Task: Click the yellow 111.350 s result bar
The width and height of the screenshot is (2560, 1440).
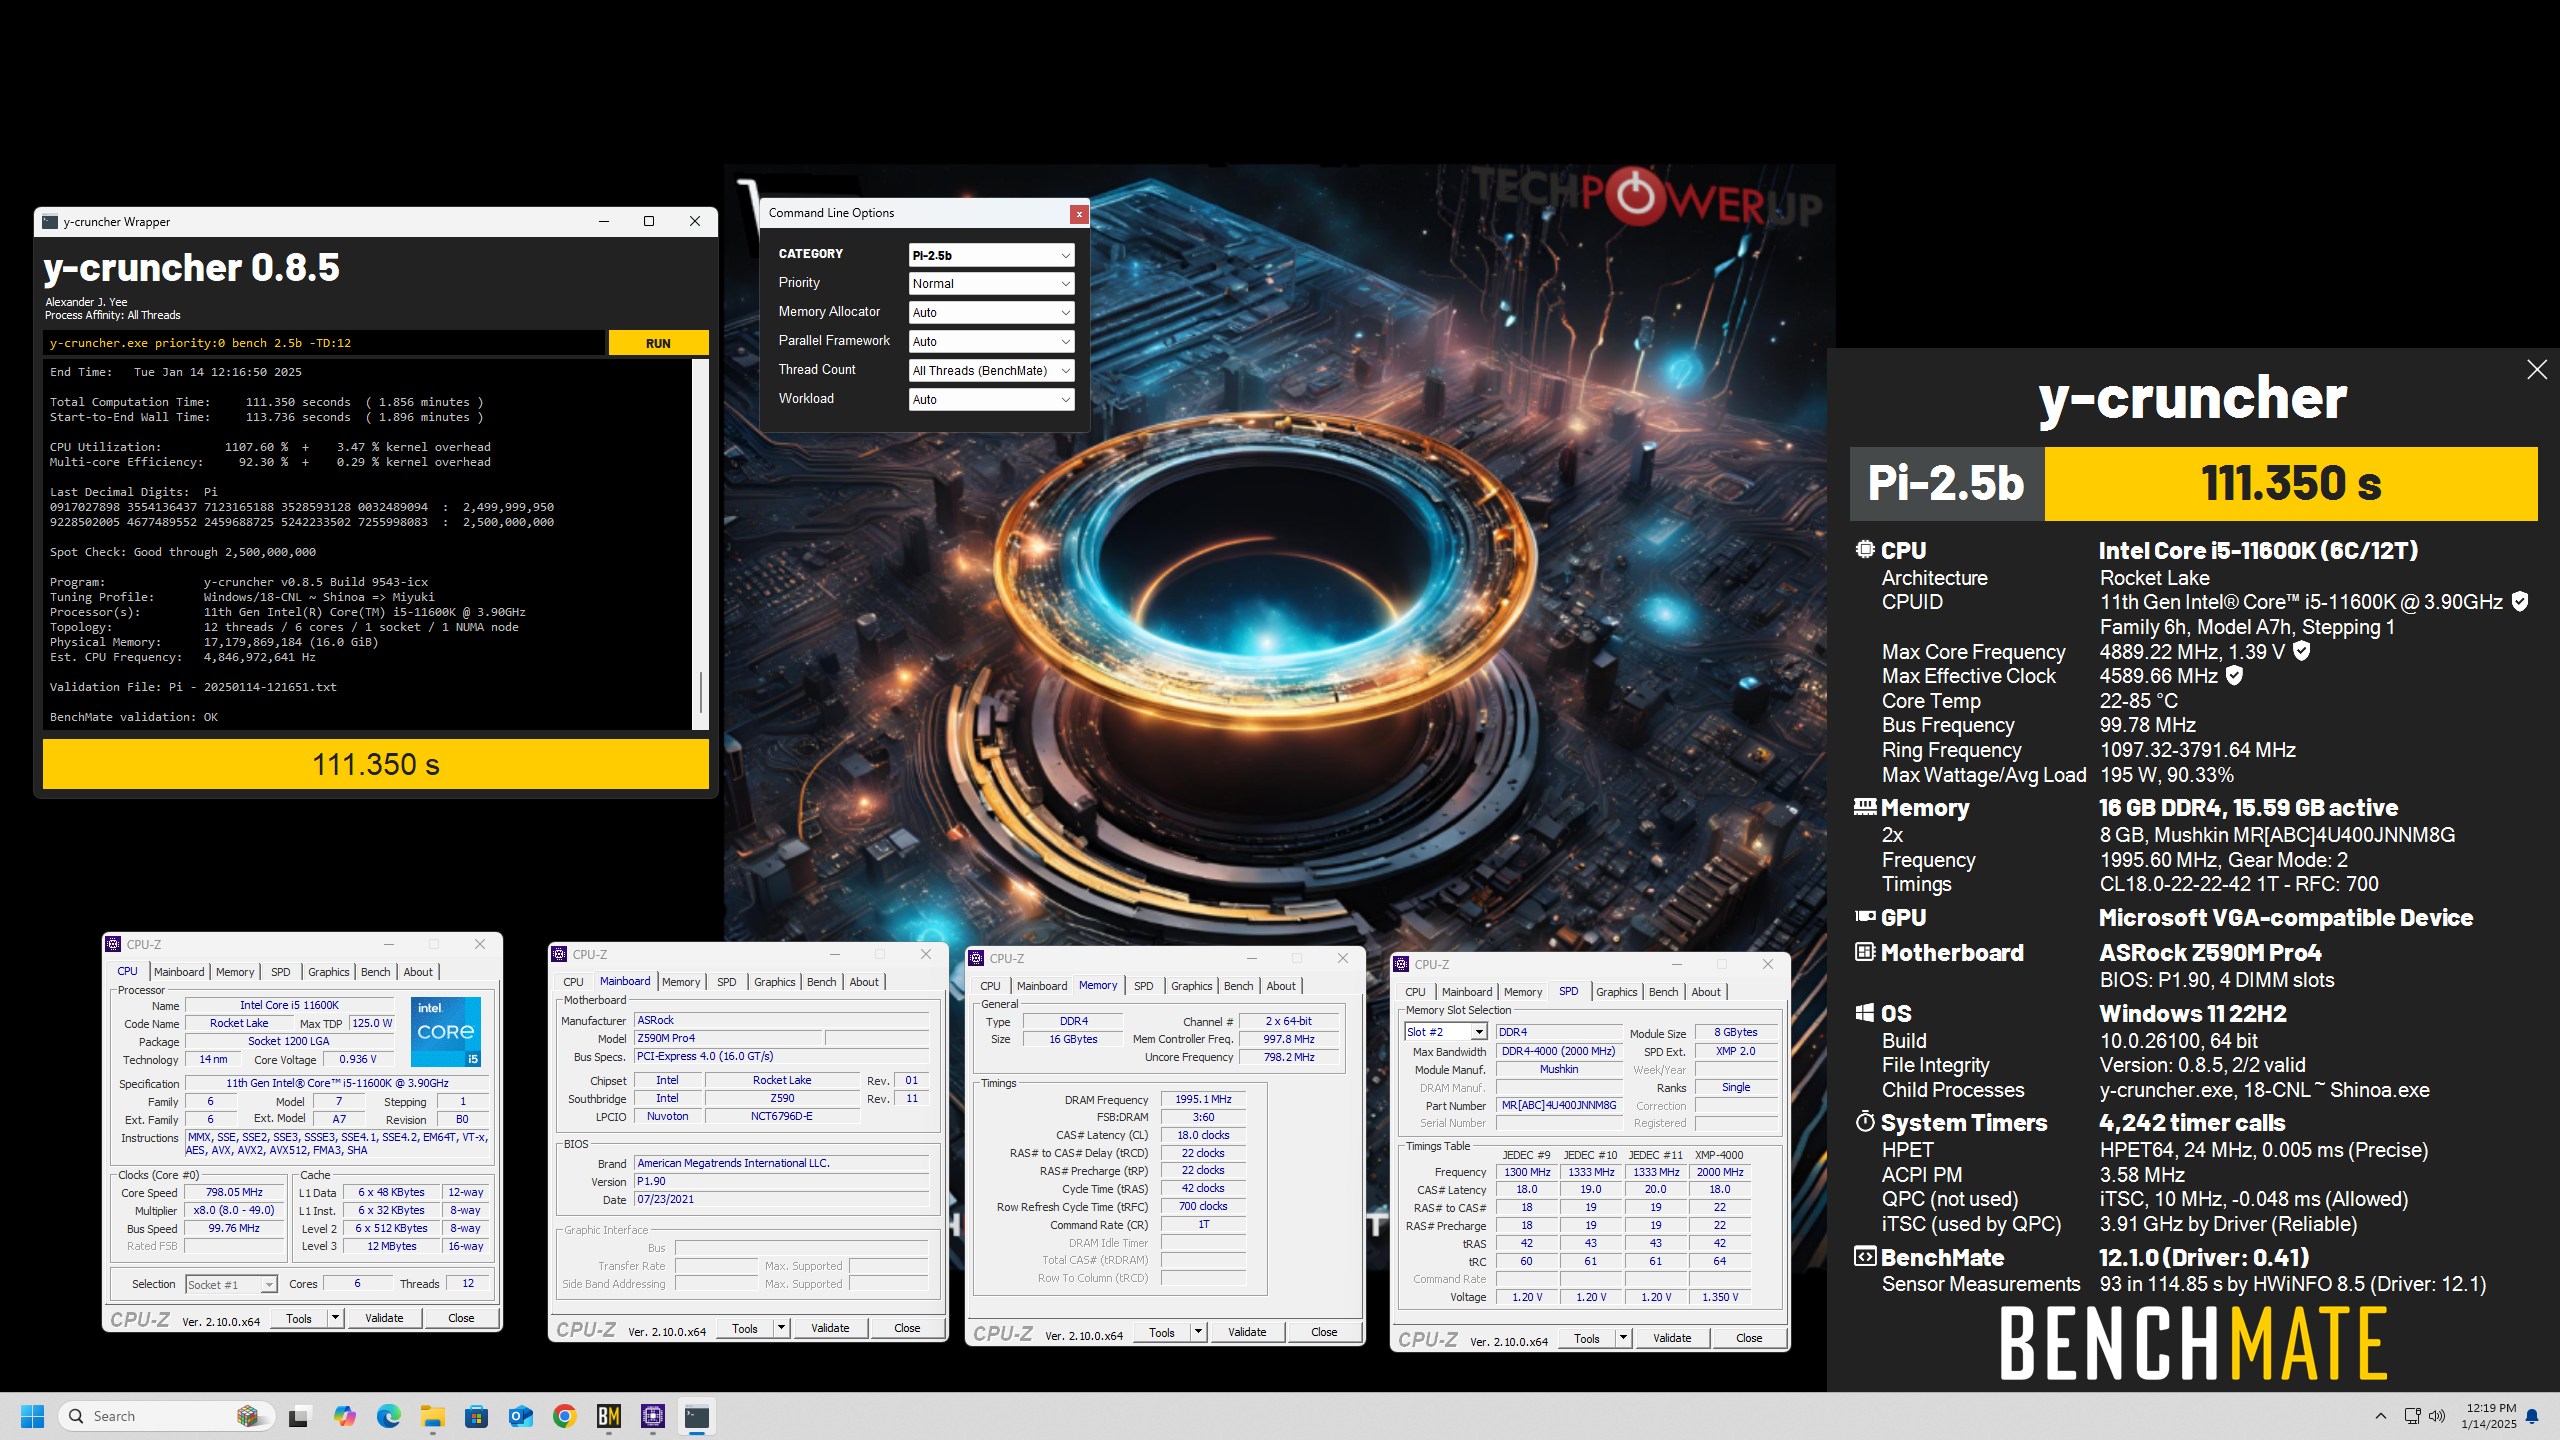Action: [x=376, y=765]
